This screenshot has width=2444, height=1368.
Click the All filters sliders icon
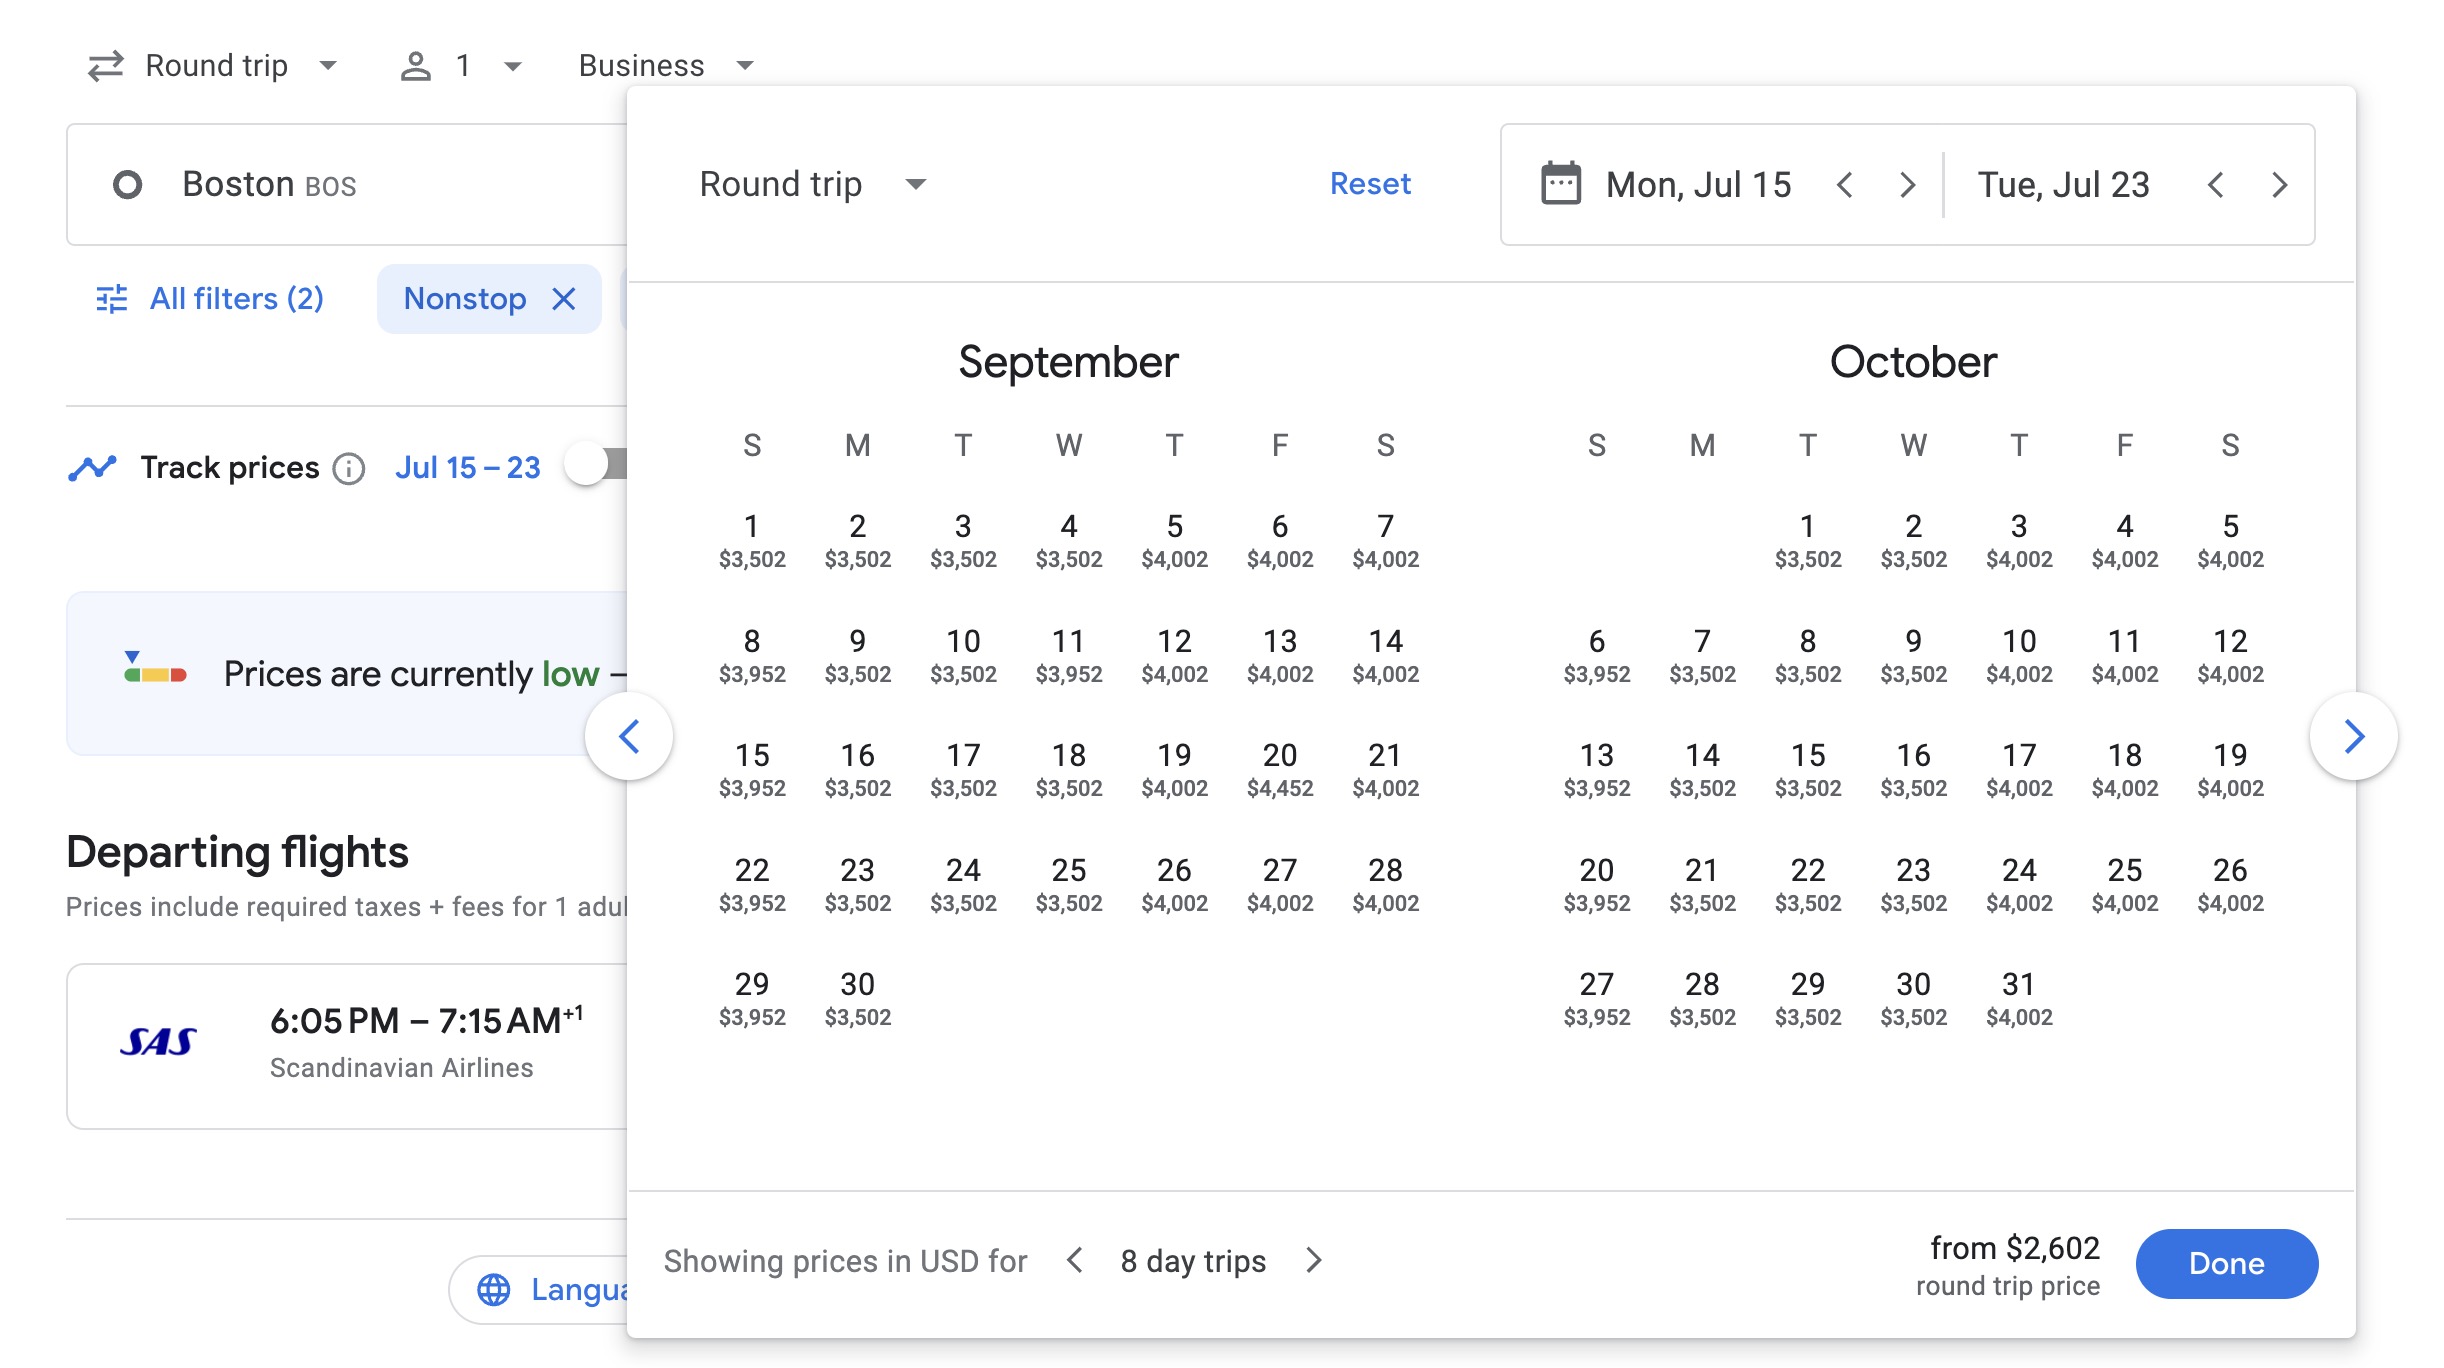111,298
